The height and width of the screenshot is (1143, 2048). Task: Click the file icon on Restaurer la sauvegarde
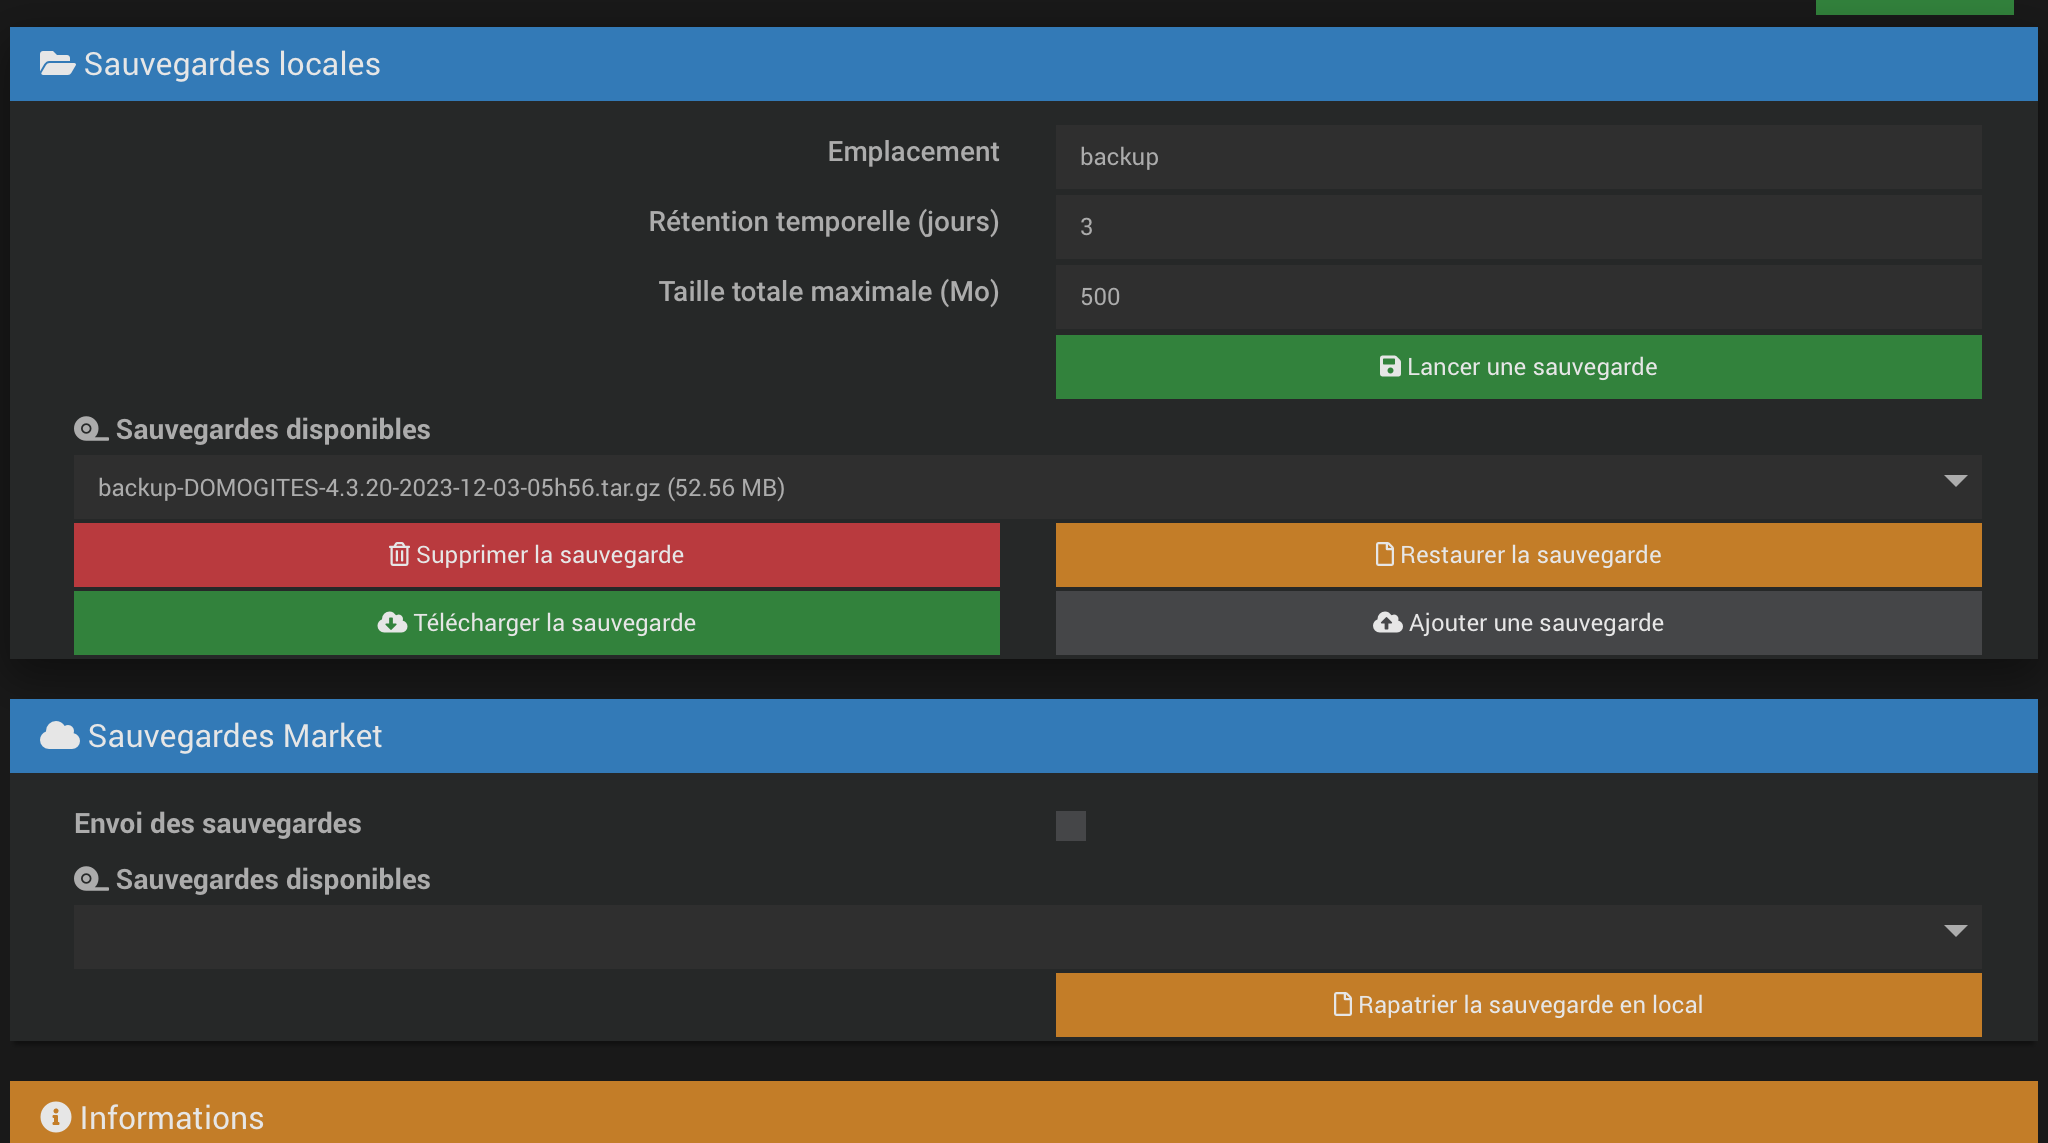click(x=1384, y=555)
